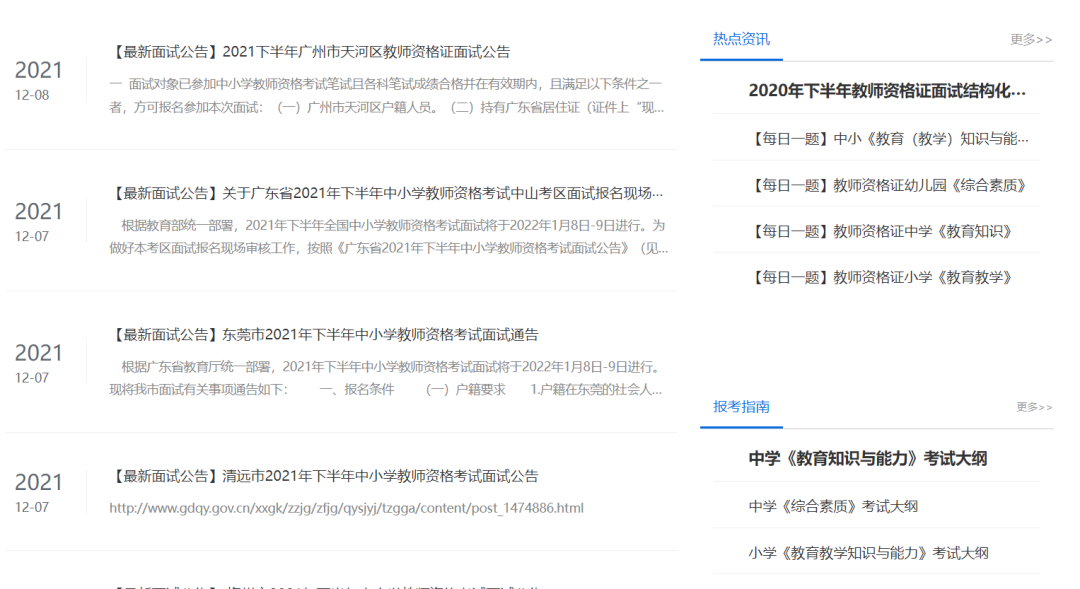Image resolution: width=1080 pixels, height=589 pixels.
Task: Open 【每日一题】中小《教育（教学）知识与能 link
Action: point(889,139)
